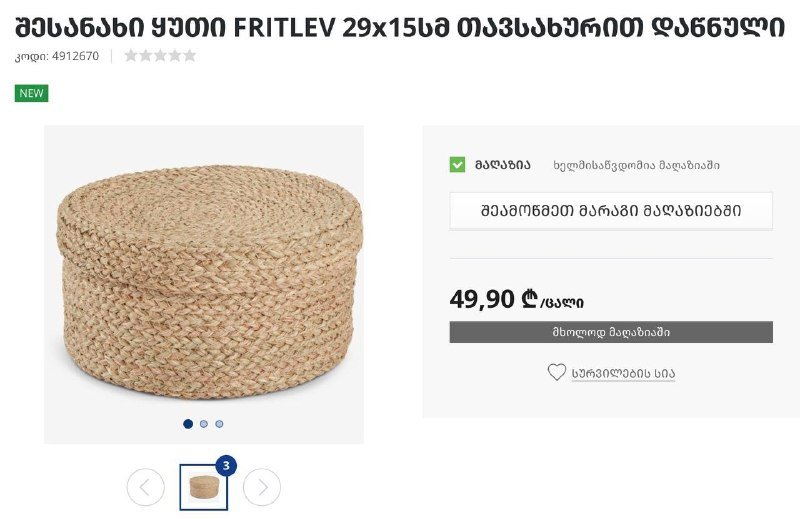Select the third carousel dot
This screenshot has width=800, height=519.
(219, 424)
